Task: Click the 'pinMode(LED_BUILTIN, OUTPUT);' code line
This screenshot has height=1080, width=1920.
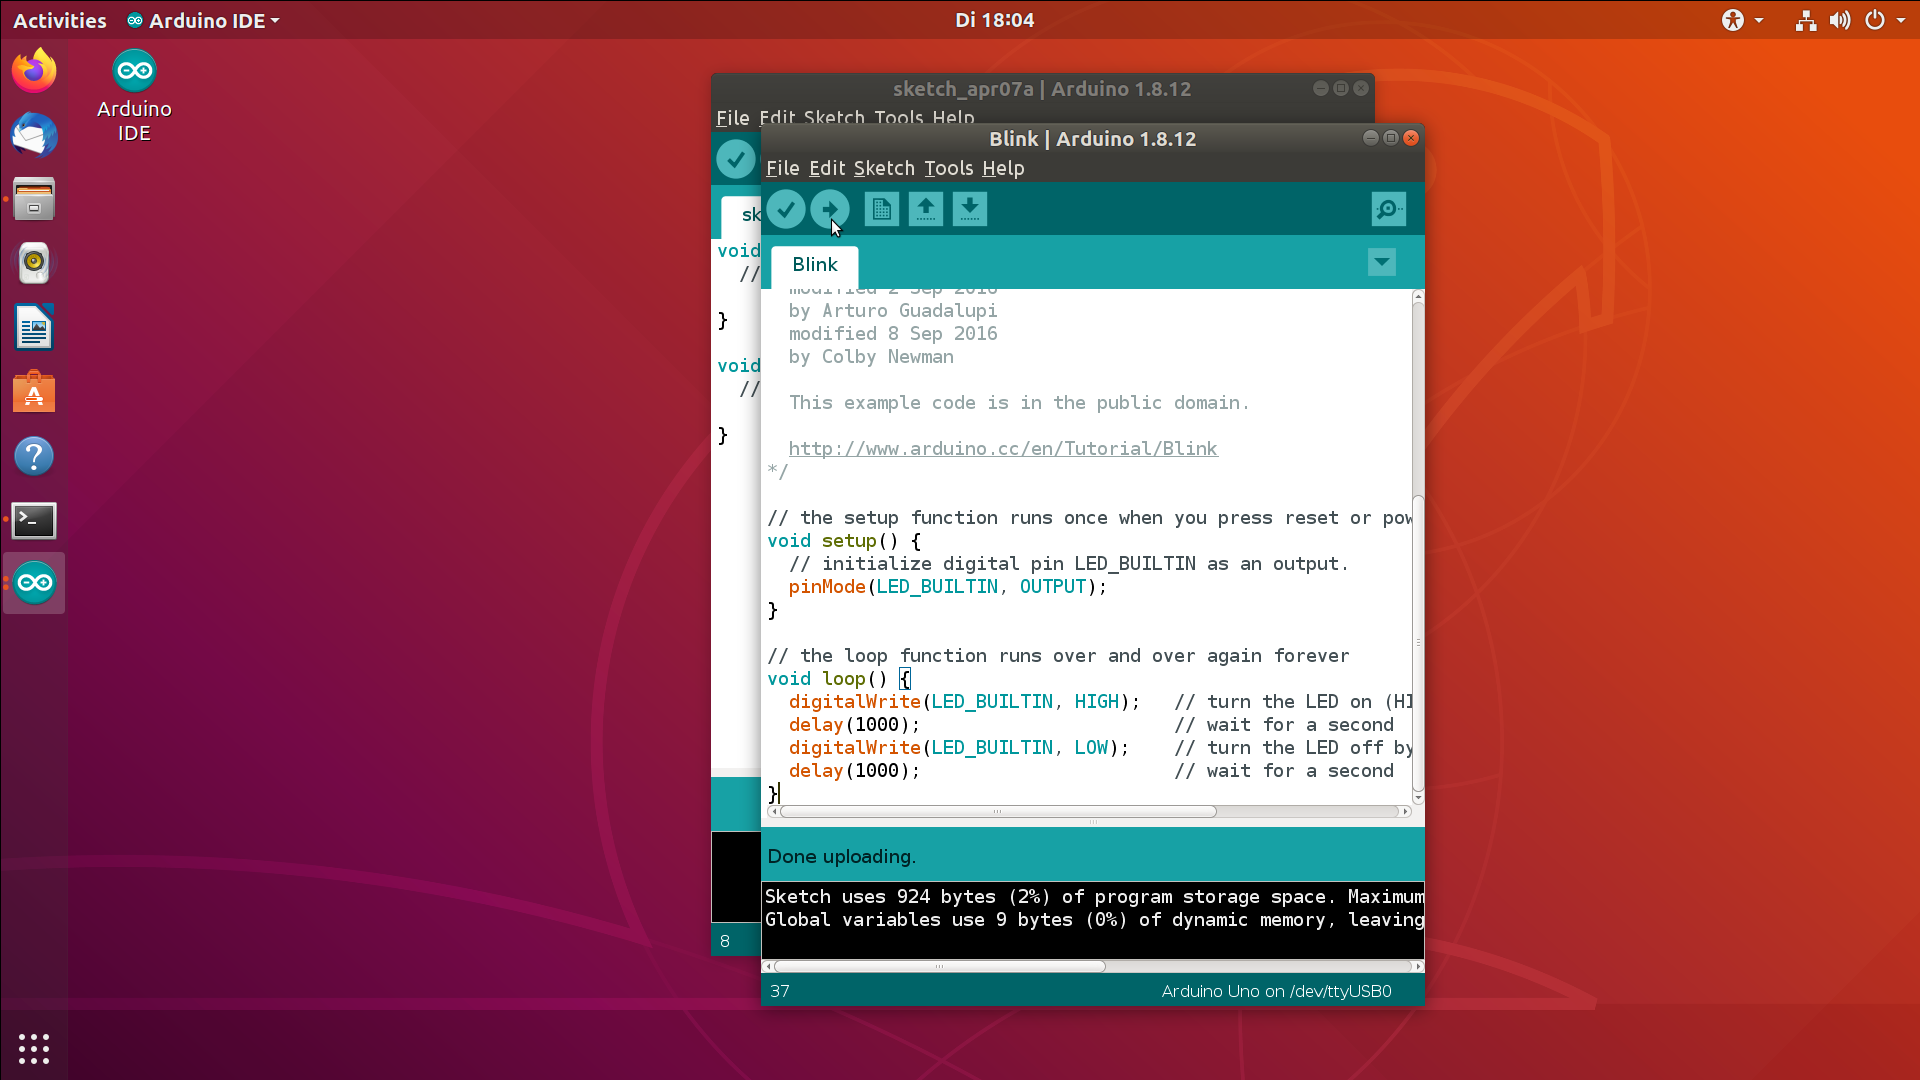Action: click(947, 587)
